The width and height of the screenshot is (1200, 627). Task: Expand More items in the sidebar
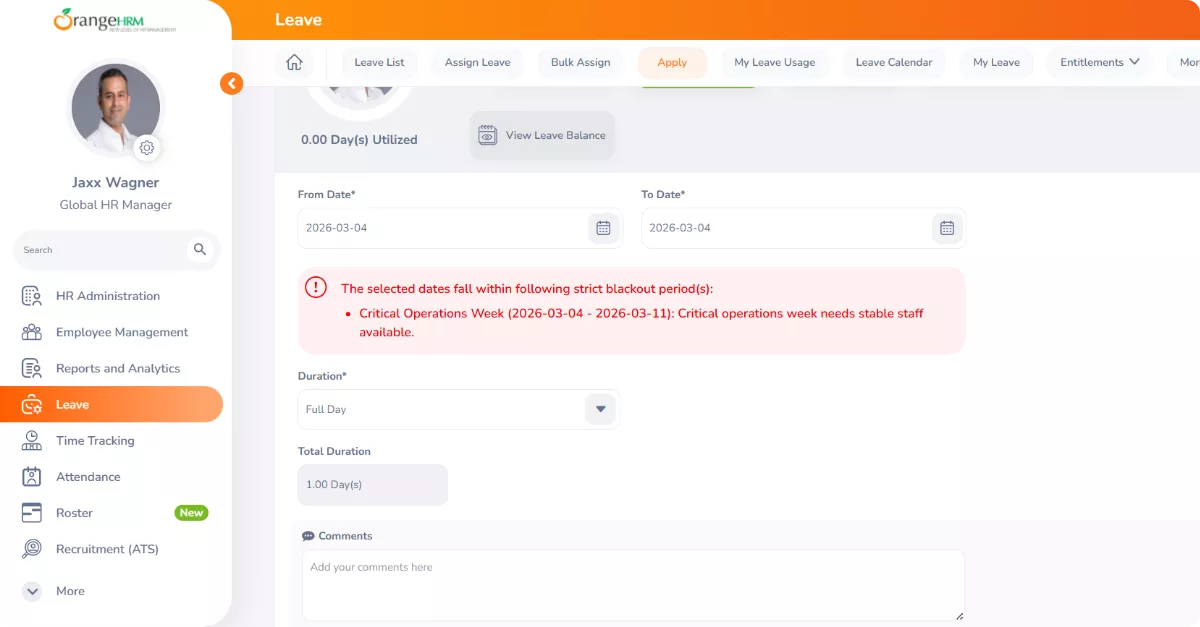point(70,591)
